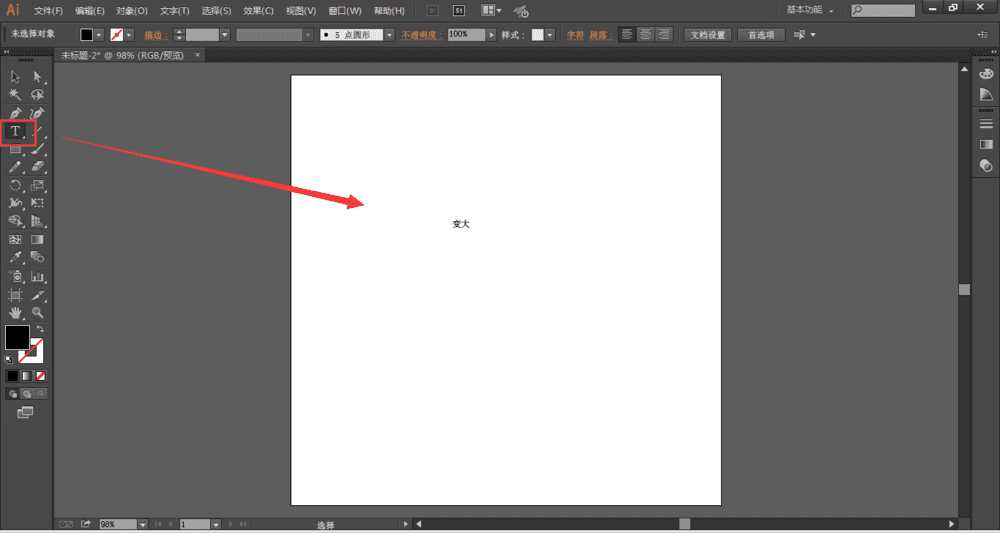Screen dimensions: 1000x533
Task: Select the Direct Selection tool
Action: coord(38,77)
